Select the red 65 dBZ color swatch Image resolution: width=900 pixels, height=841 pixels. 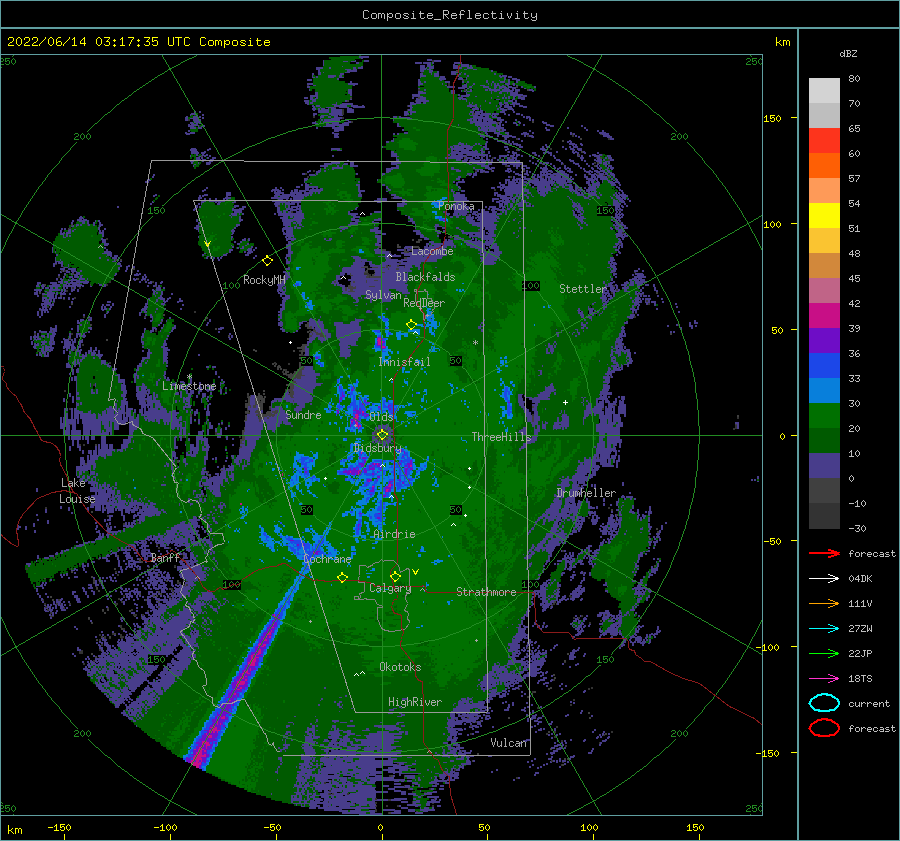824,140
